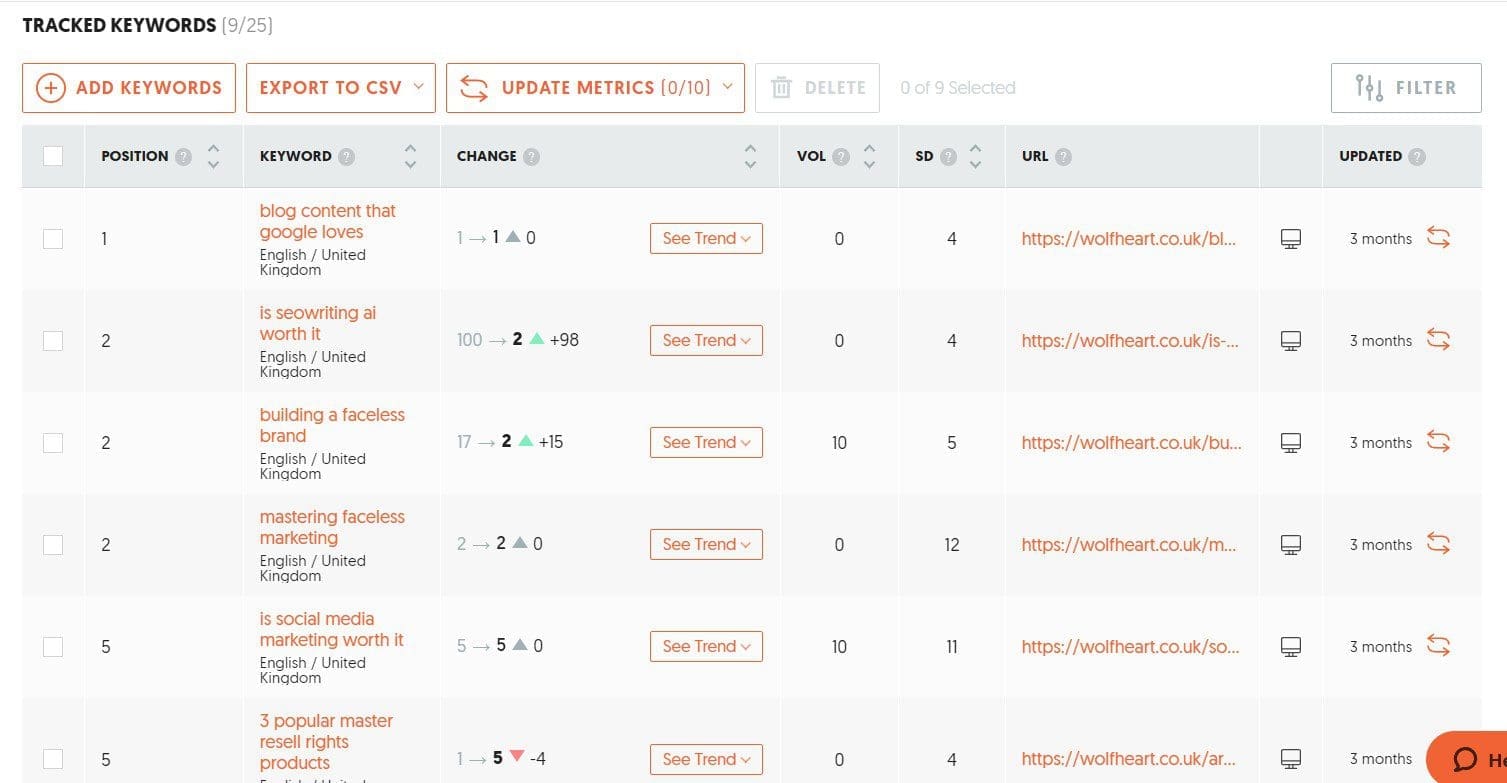This screenshot has height=783, width=1507.
Task: Click help icon beside Vol header
Action: pos(841,156)
